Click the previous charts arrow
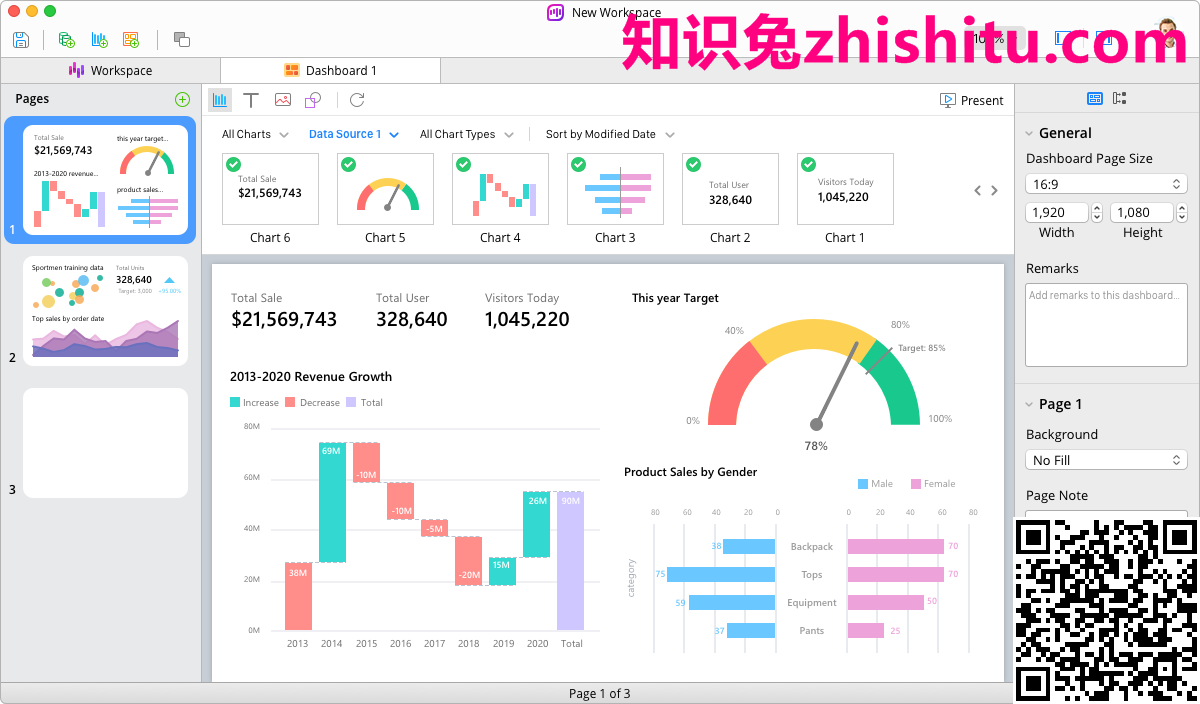Viewport: 1200px width, 704px height. click(x=978, y=190)
